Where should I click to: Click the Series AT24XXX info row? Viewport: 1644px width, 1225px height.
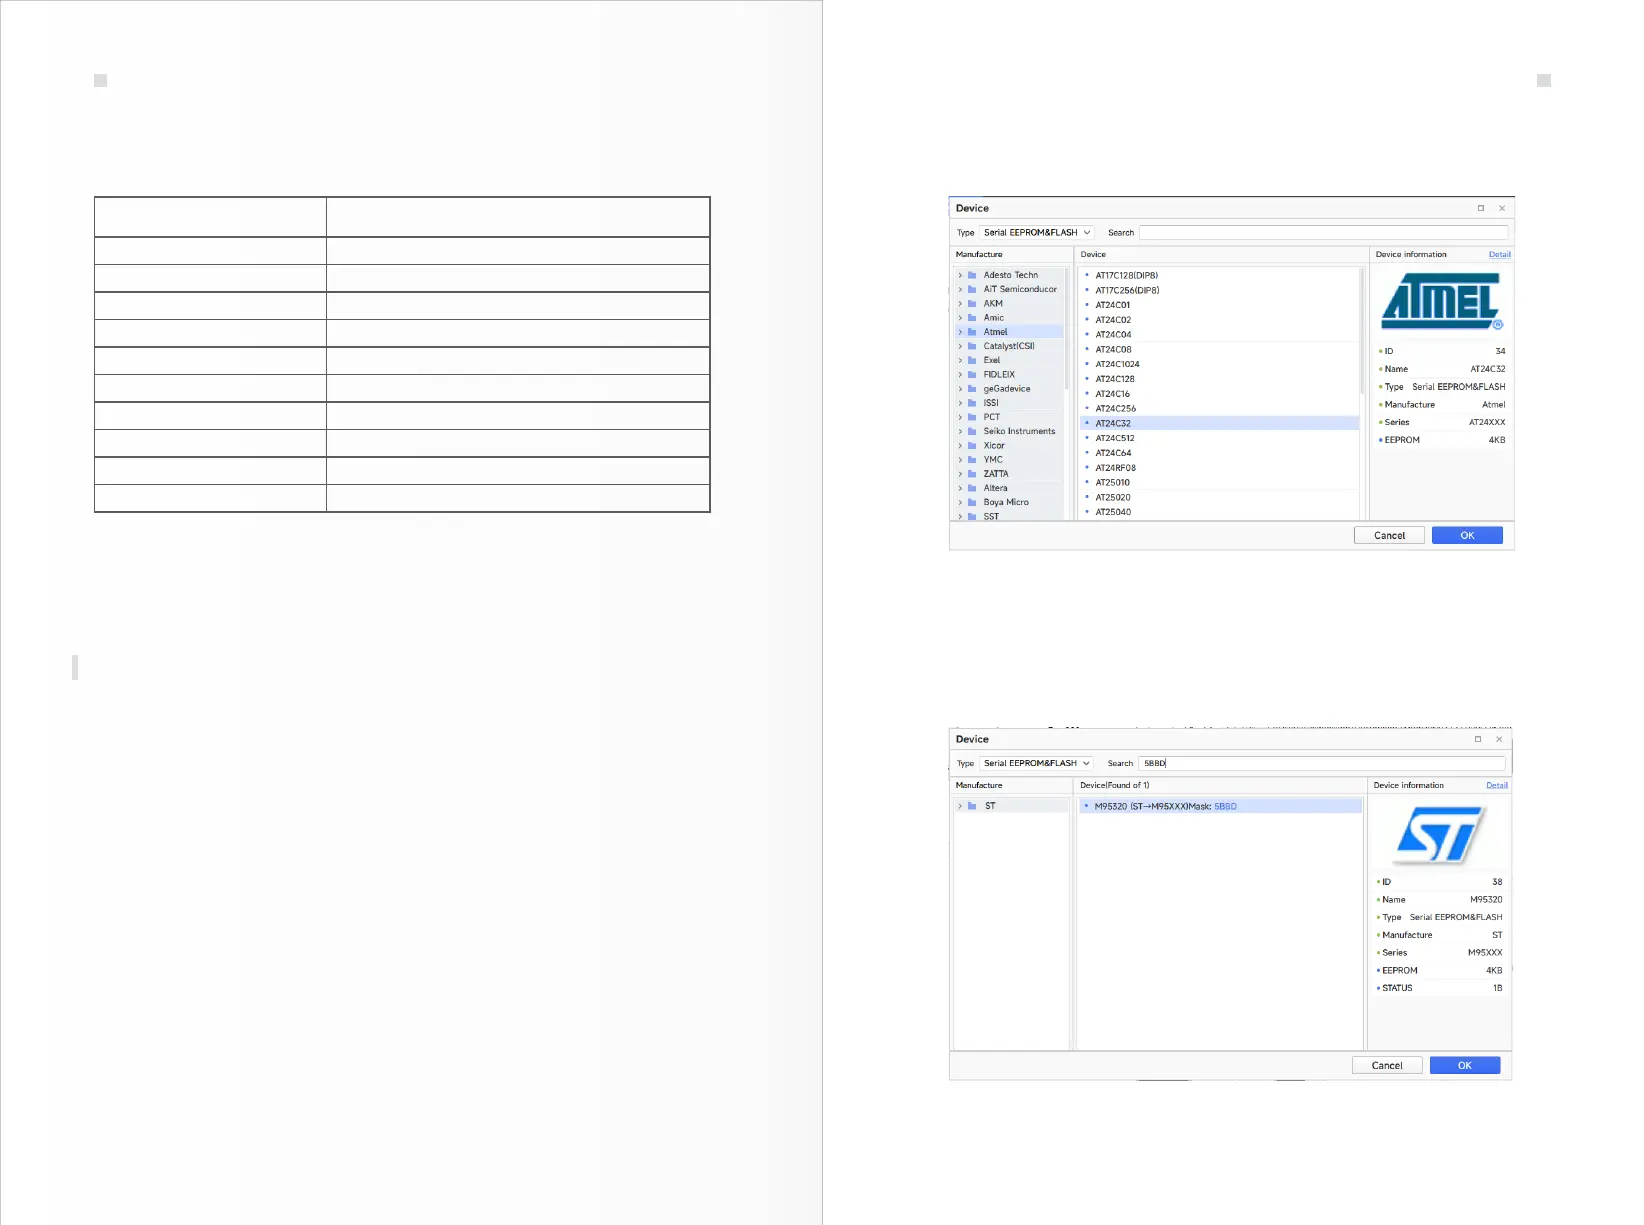[1442, 422]
